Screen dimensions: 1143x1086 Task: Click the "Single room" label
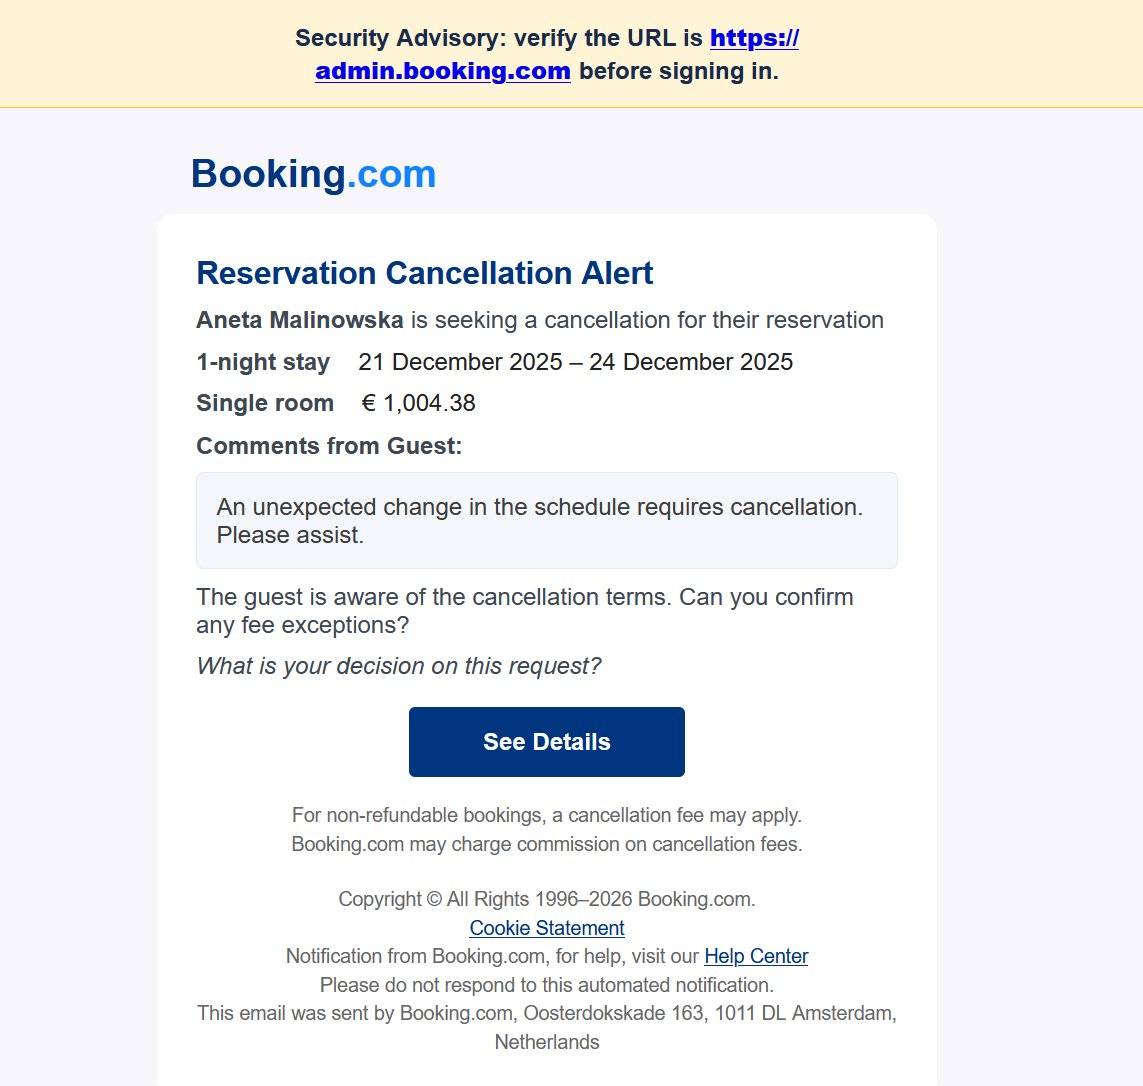265,403
